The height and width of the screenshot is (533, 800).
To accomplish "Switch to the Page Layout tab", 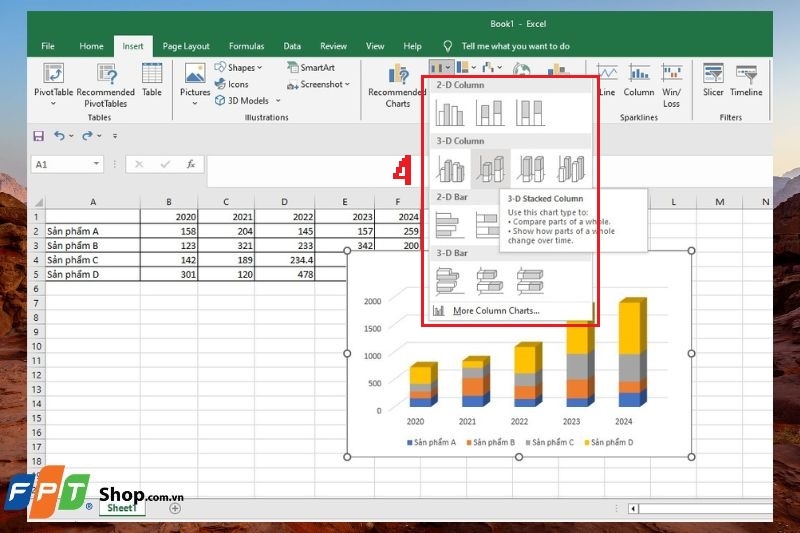I will point(186,46).
